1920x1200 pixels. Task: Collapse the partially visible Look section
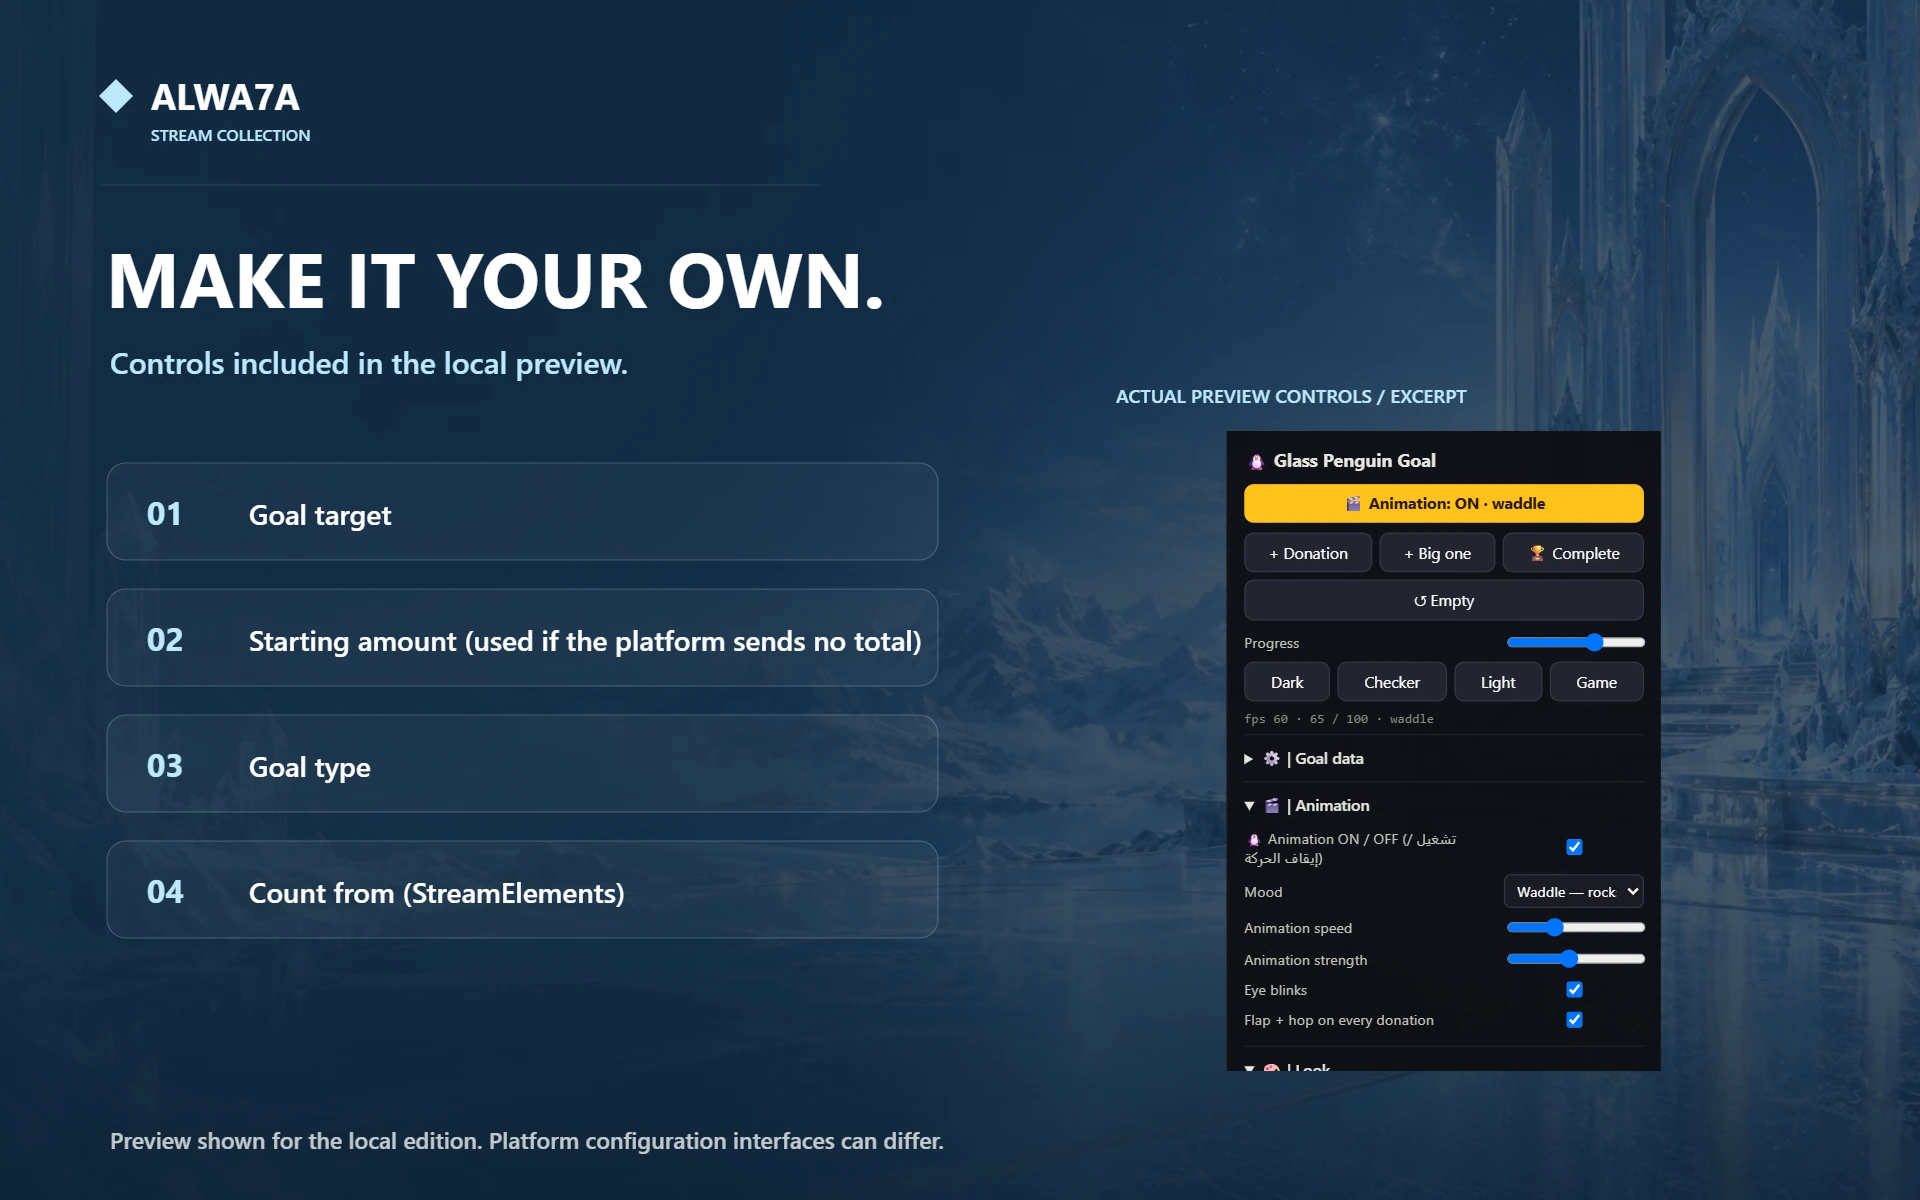[1249, 1067]
